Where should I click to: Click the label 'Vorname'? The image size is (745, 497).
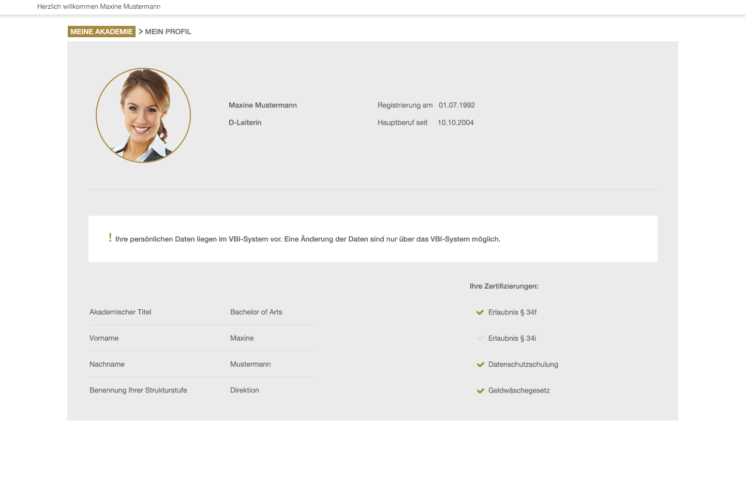(104, 338)
